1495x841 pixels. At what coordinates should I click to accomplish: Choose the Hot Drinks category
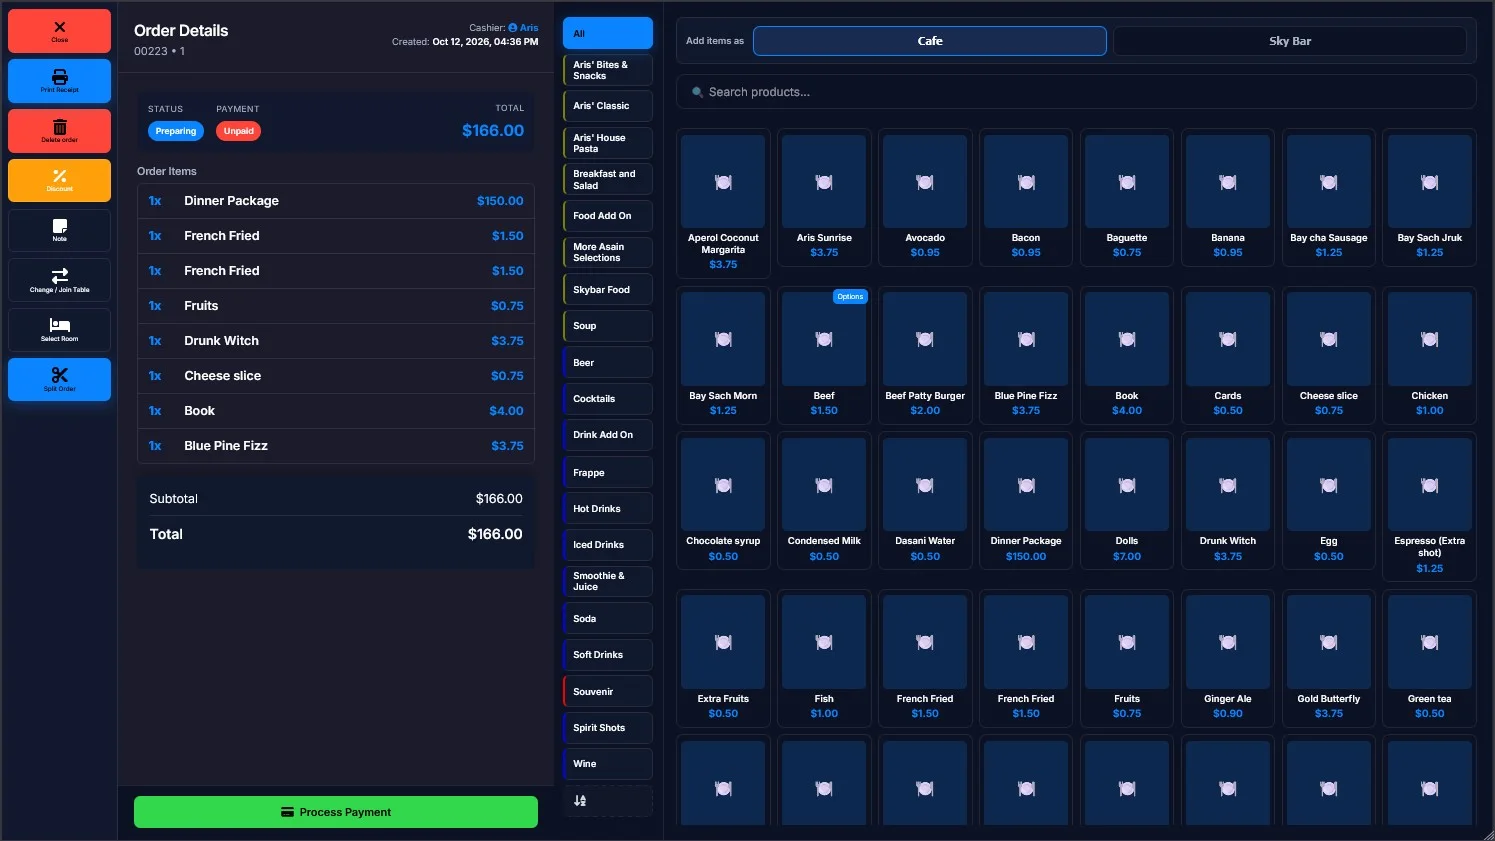click(x=608, y=509)
